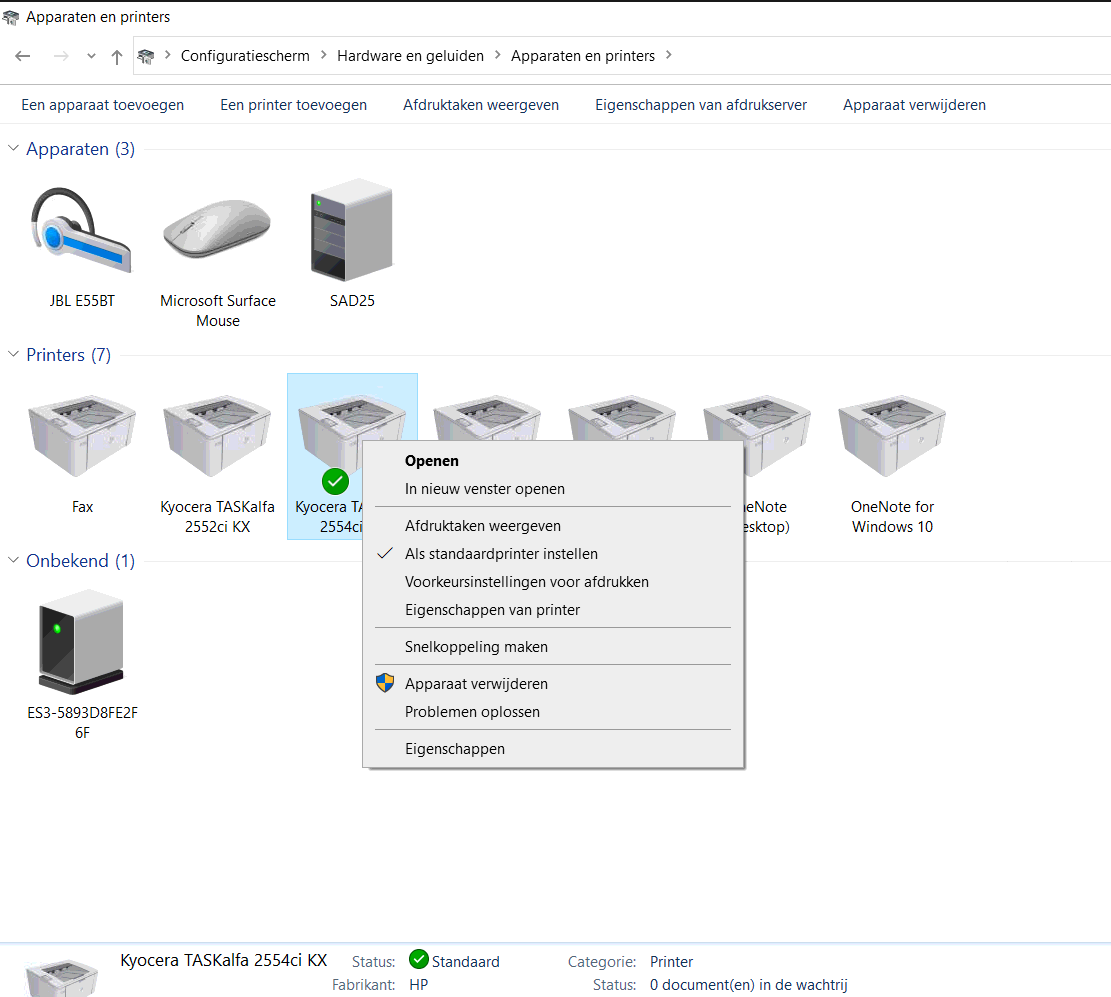Click the control panel icon in address bar
The width and height of the screenshot is (1111, 997).
[x=146, y=56]
